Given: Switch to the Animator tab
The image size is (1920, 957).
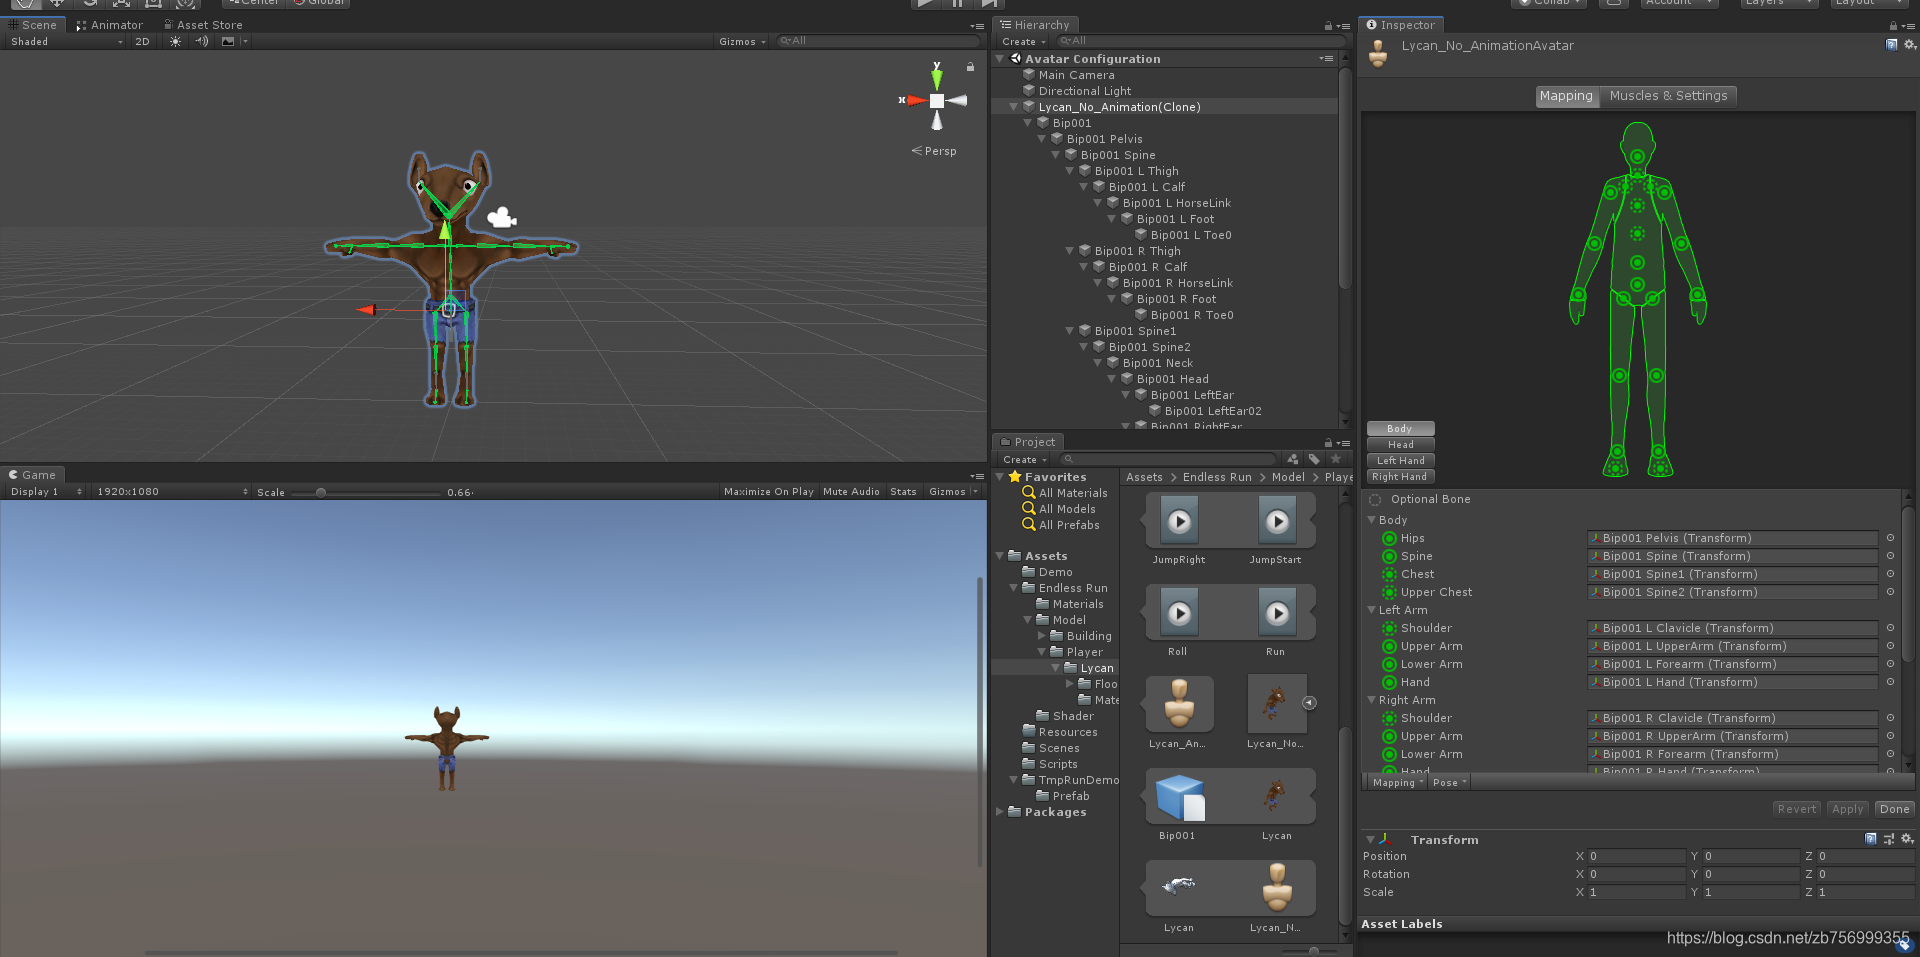Looking at the screenshot, I should click(110, 25).
